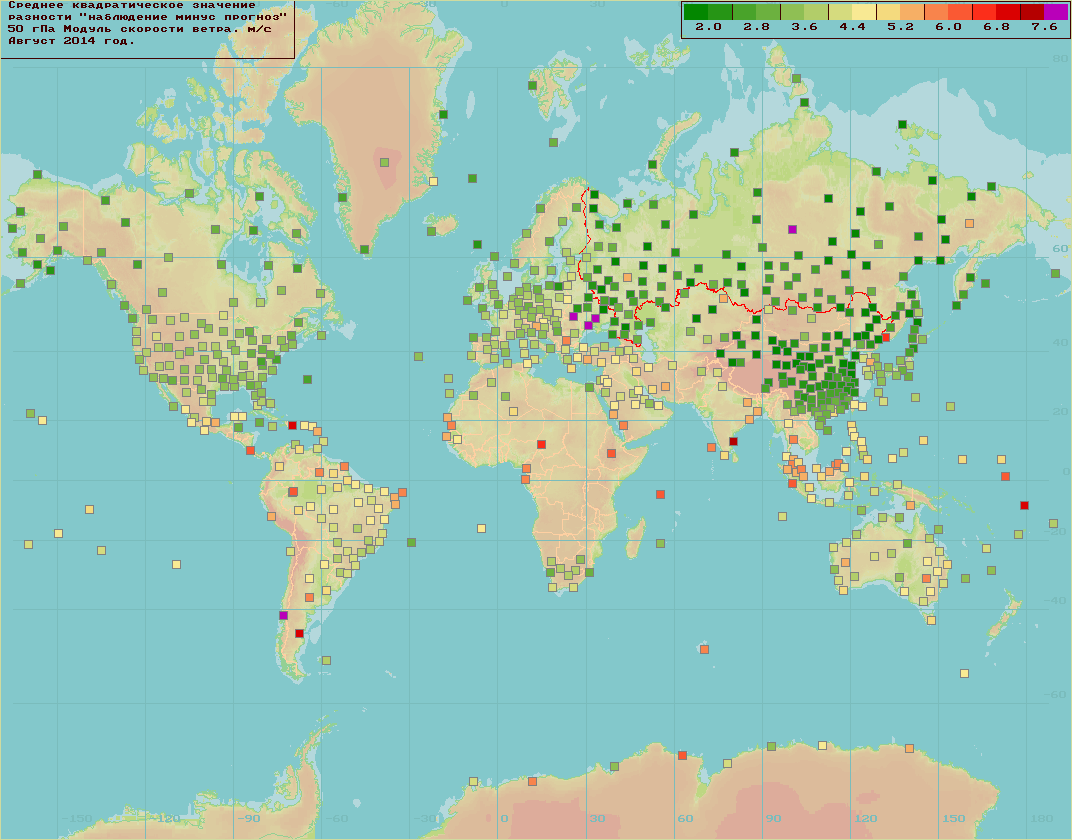Click the red marker near northeast China
1072x840 pixels.
887,337
